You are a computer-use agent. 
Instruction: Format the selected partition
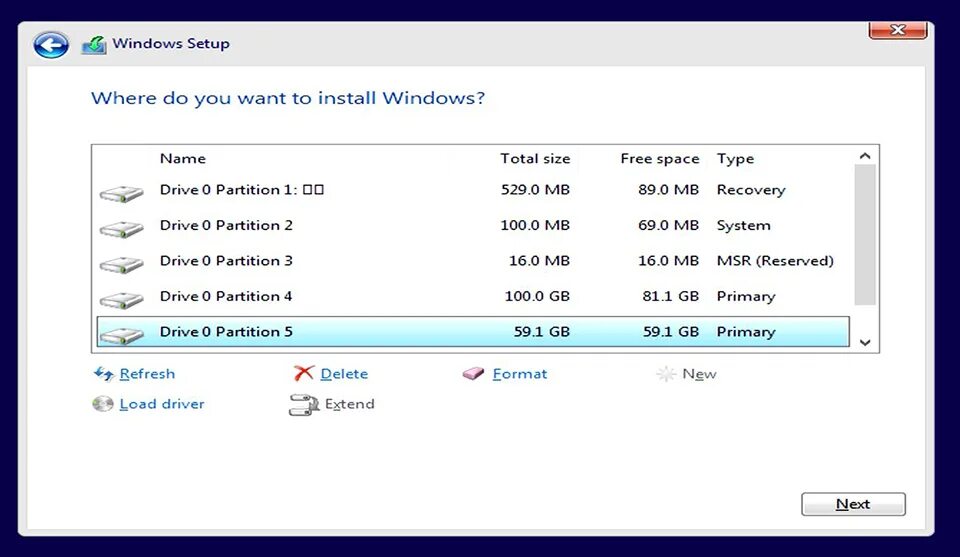pyautogui.click(x=520, y=373)
